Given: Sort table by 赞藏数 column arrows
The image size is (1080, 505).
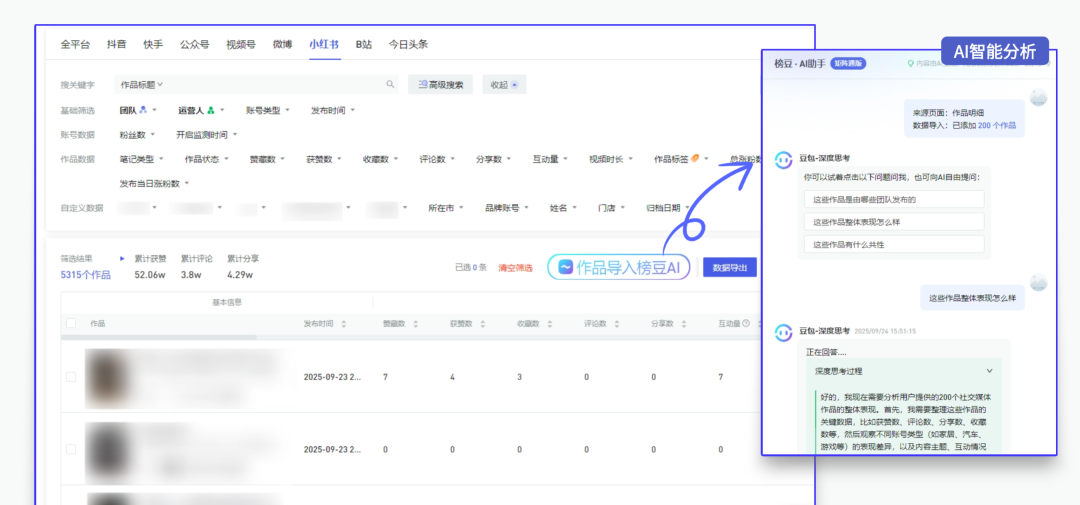Looking at the screenshot, I should 415,323.
